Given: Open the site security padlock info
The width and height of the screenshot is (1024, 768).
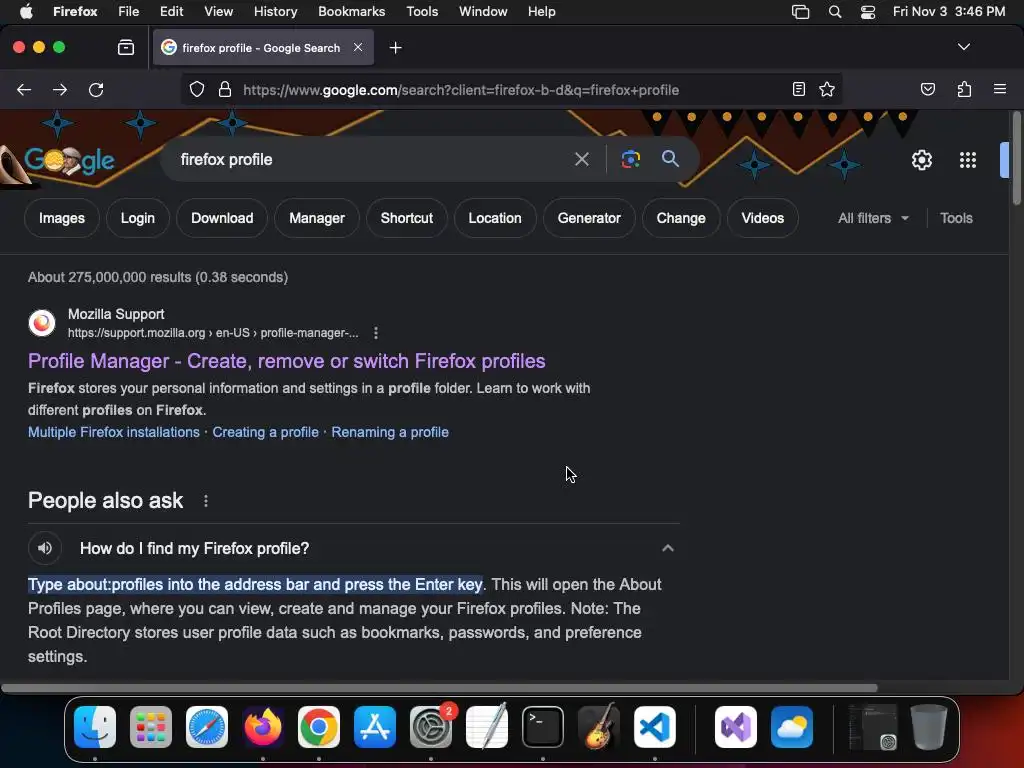Looking at the screenshot, I should [225, 89].
